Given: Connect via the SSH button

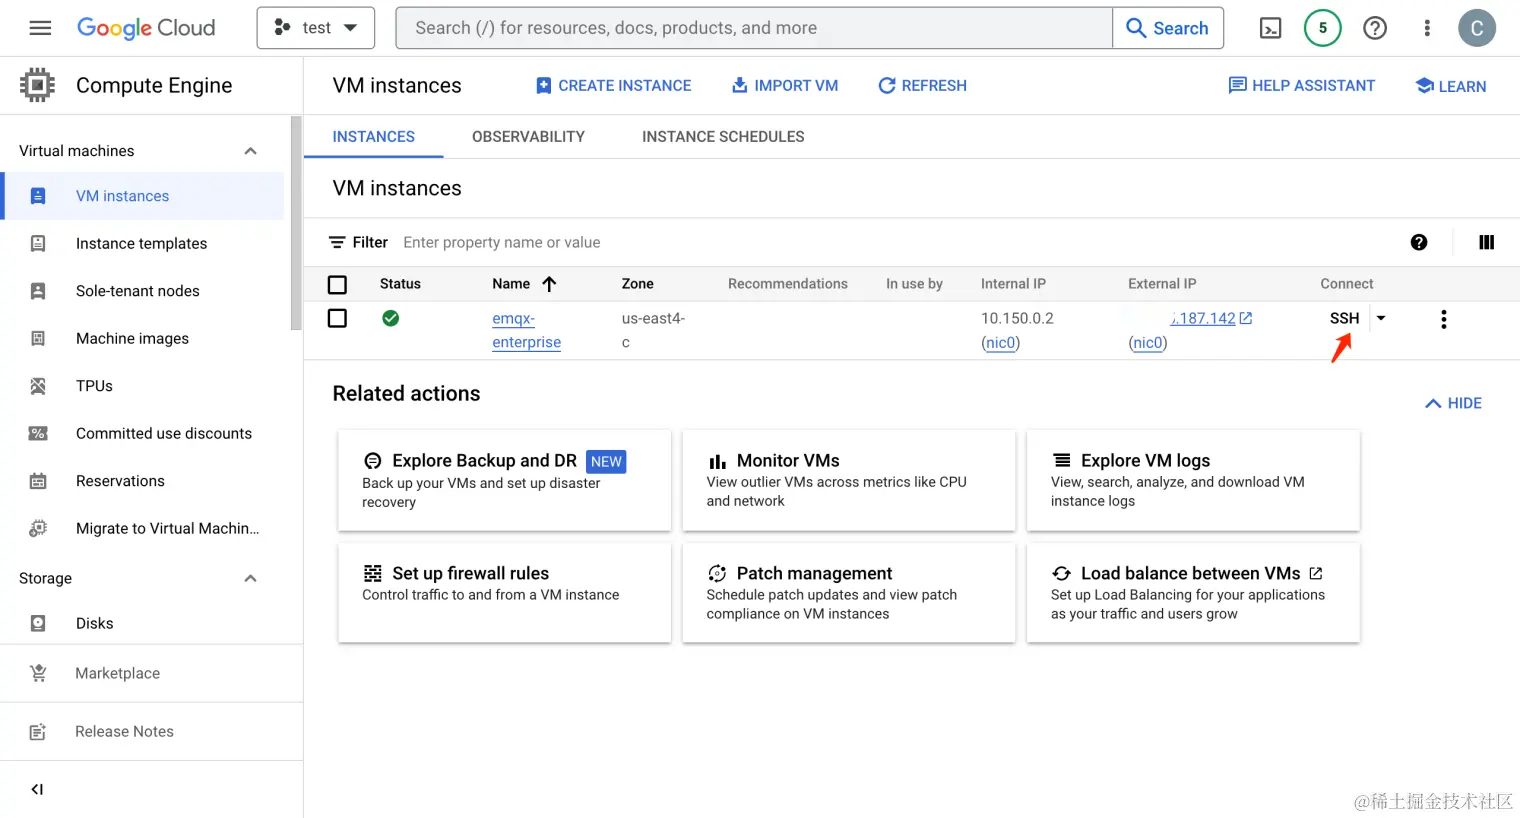Looking at the screenshot, I should click(1344, 318).
